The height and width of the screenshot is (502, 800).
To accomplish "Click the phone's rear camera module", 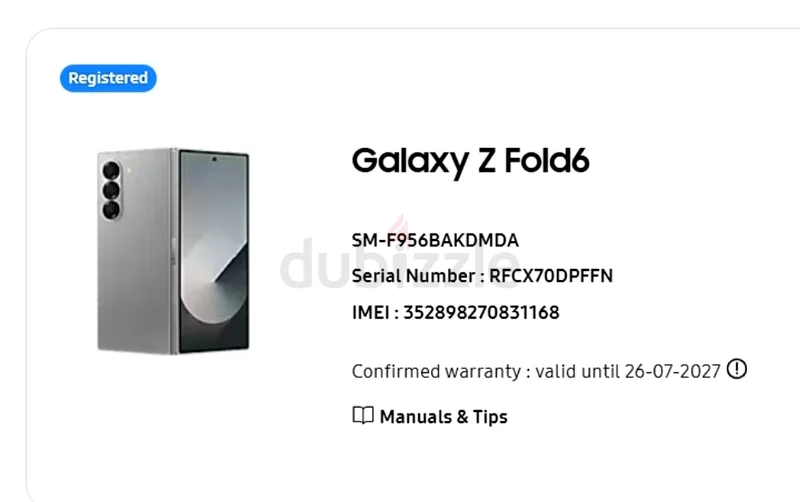I will (x=111, y=190).
